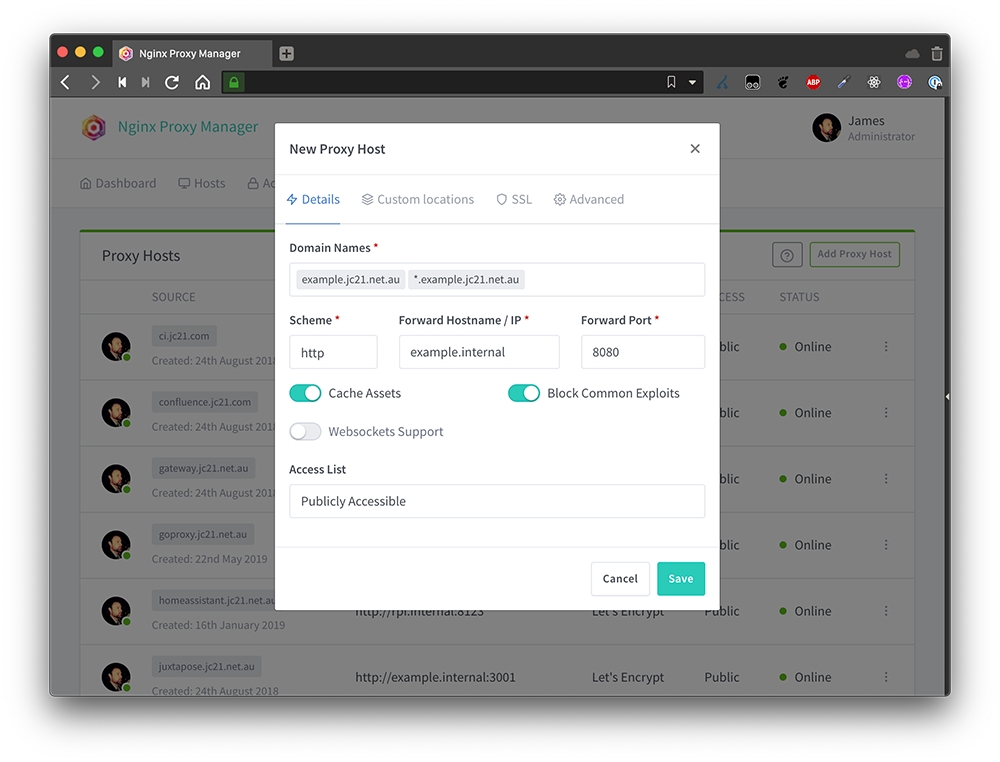Enable Websockets Support toggle
1000x762 pixels.
[x=305, y=432]
